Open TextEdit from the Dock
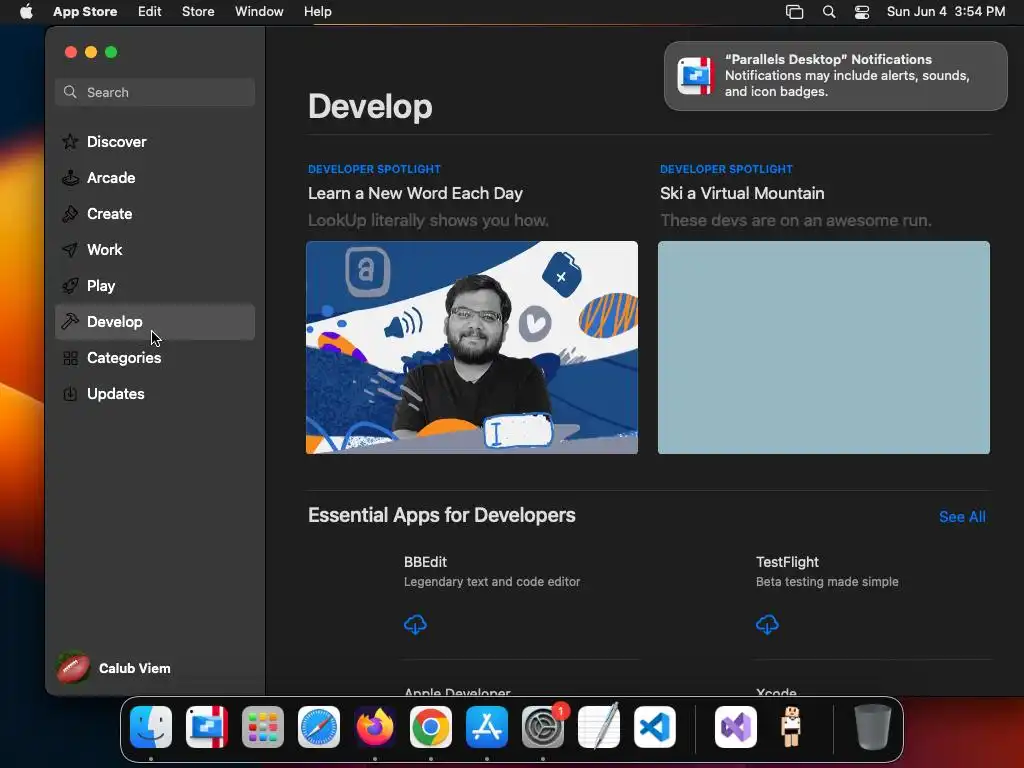 599,727
